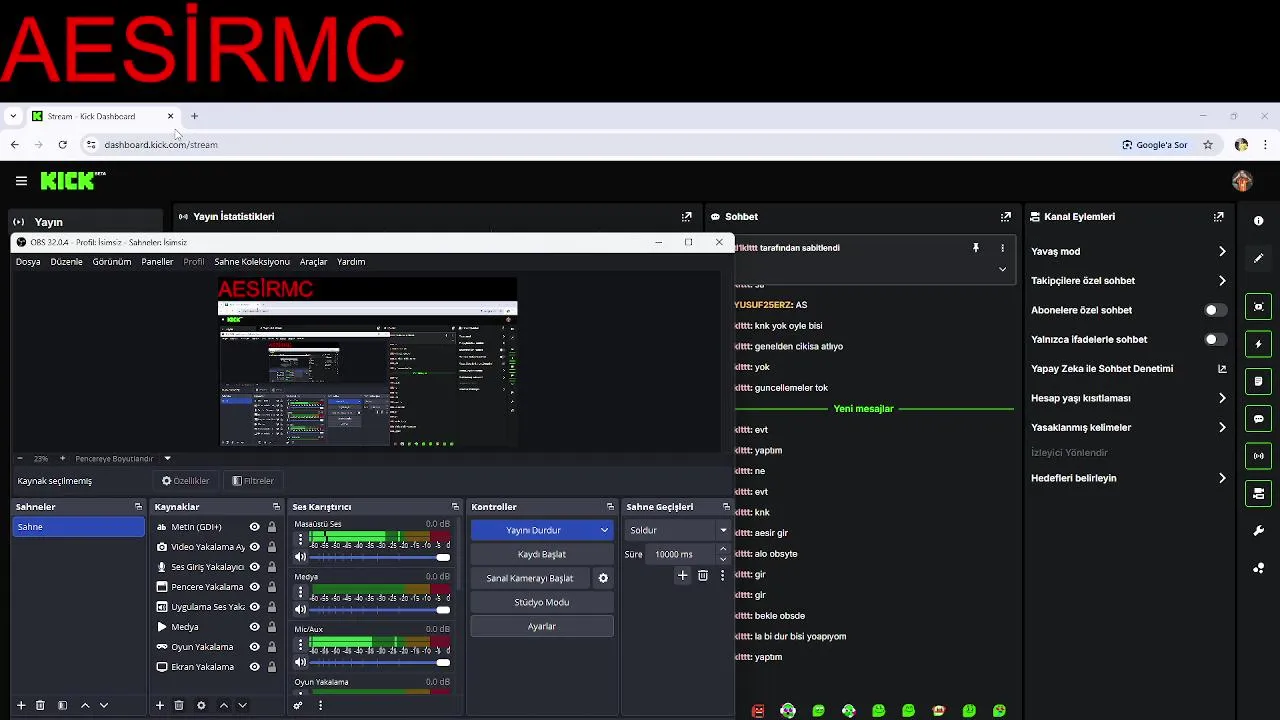1280x720 pixels.
Task: Pop out the Sohbet panel
Action: point(1005,217)
